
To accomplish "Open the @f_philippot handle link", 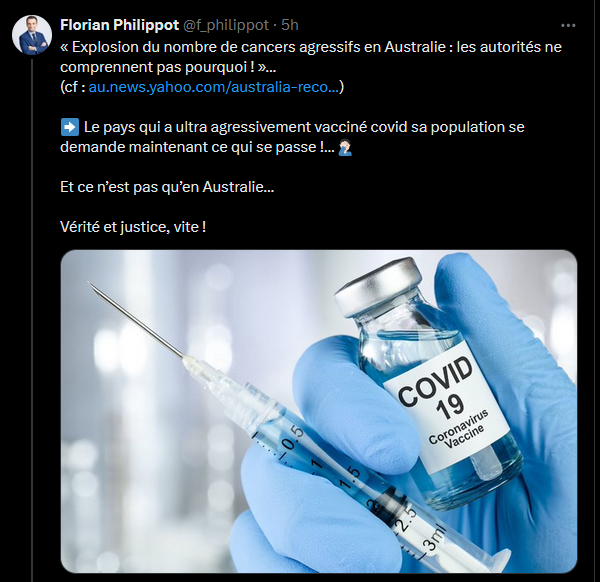I will click(225, 25).
